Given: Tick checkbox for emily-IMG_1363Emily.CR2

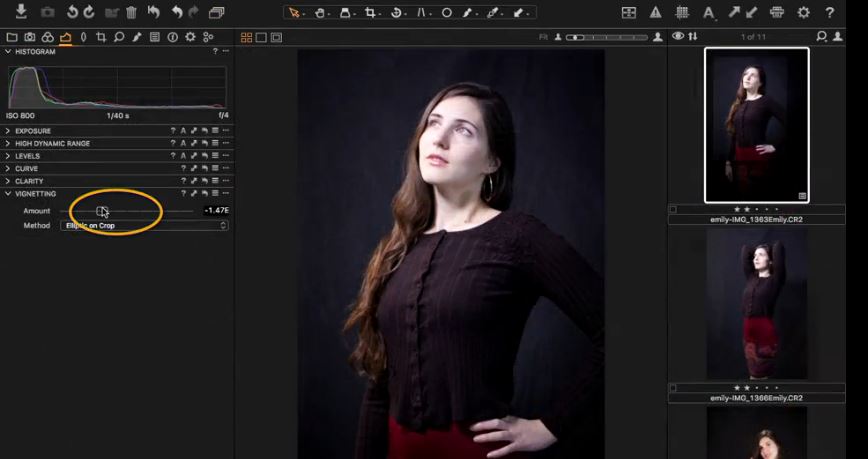Looking at the screenshot, I should click(x=672, y=210).
